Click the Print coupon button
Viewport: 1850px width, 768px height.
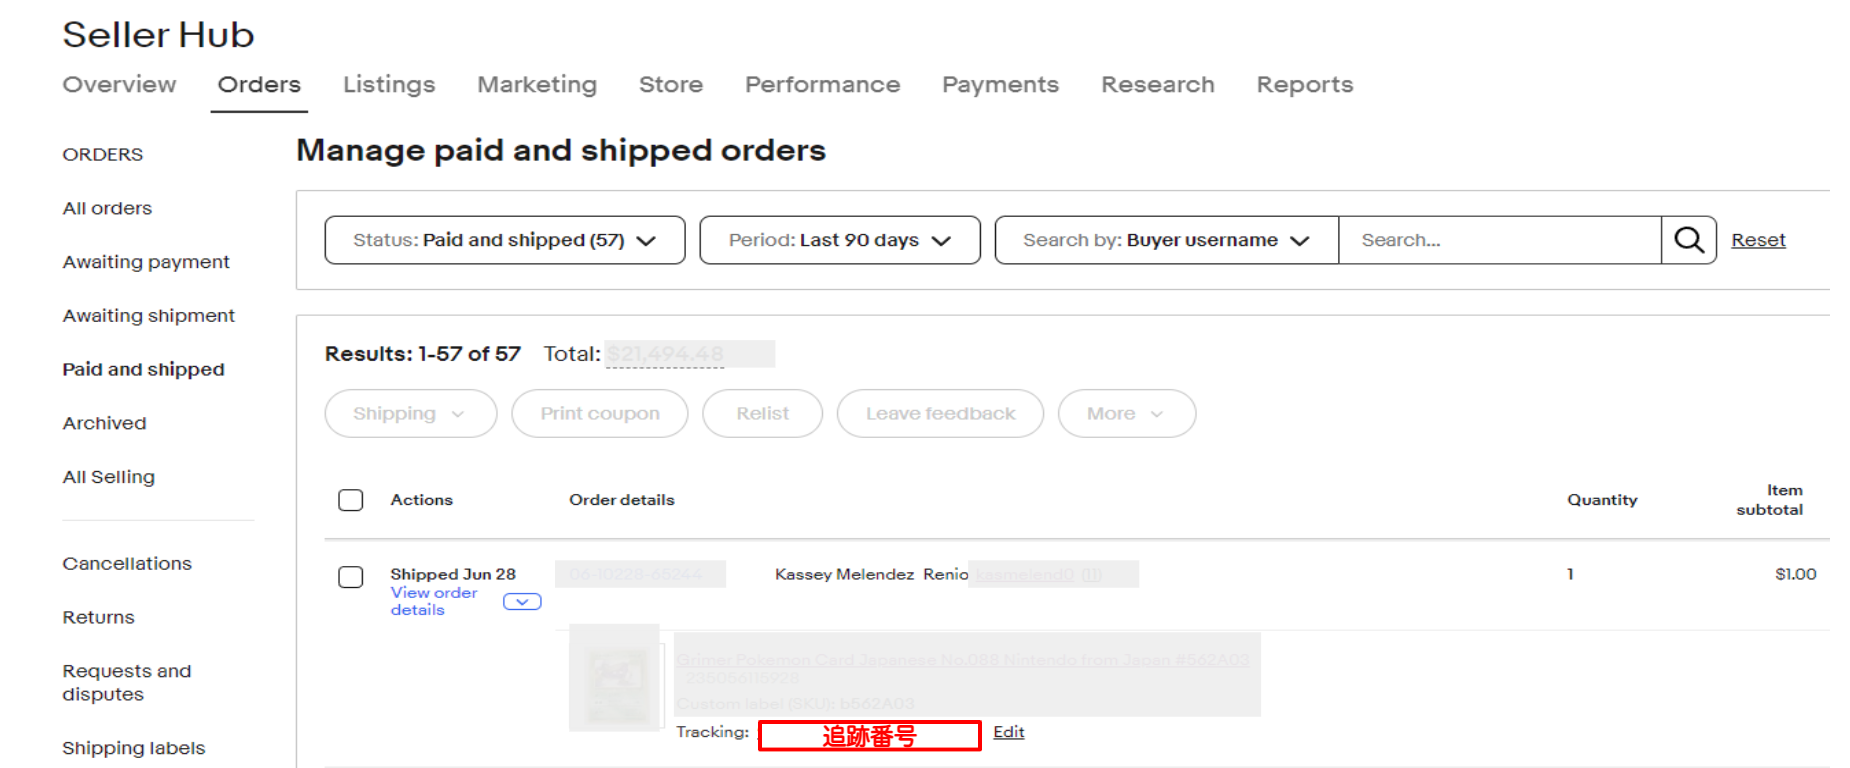pyautogui.click(x=600, y=413)
